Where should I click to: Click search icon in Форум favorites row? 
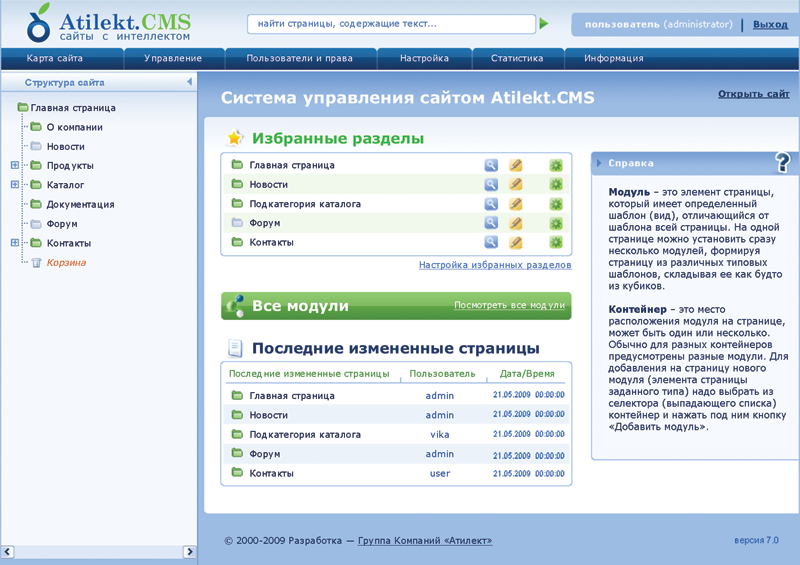point(491,223)
